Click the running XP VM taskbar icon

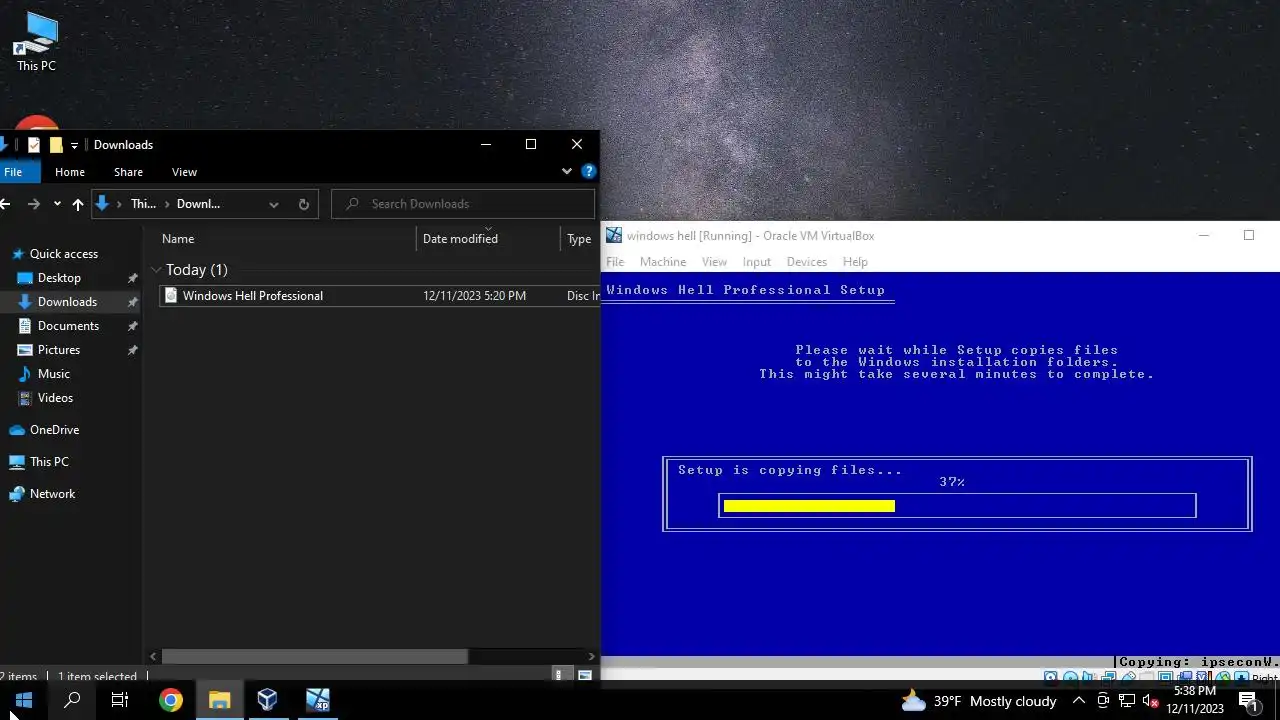(317, 700)
